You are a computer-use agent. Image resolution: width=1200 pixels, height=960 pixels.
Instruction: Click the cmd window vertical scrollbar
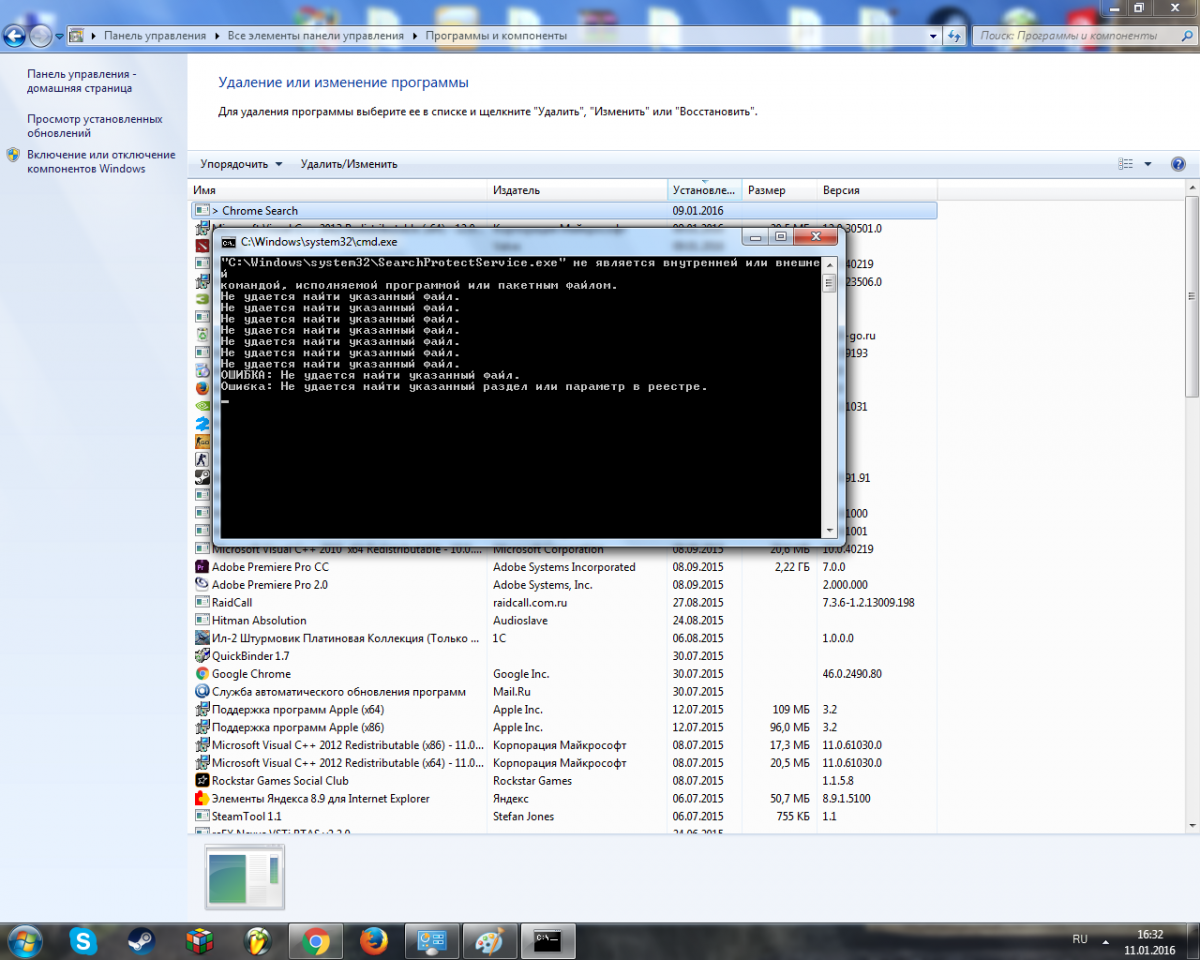point(828,400)
